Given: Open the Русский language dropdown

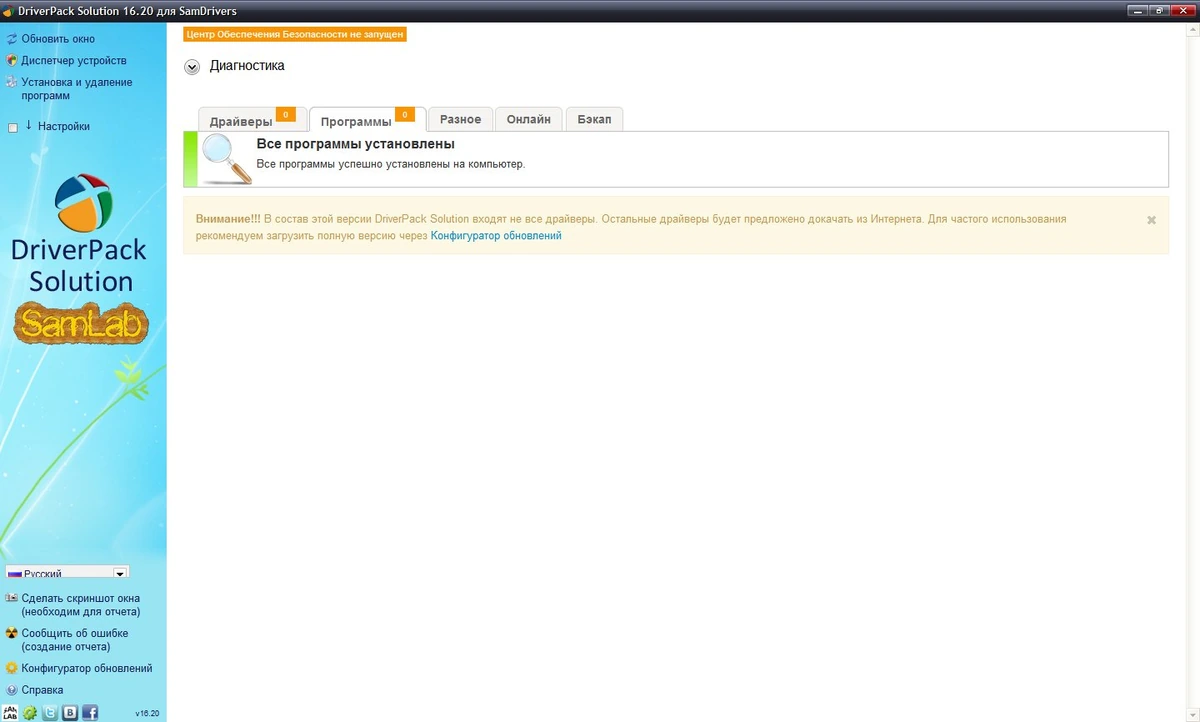Looking at the screenshot, I should (x=68, y=573).
